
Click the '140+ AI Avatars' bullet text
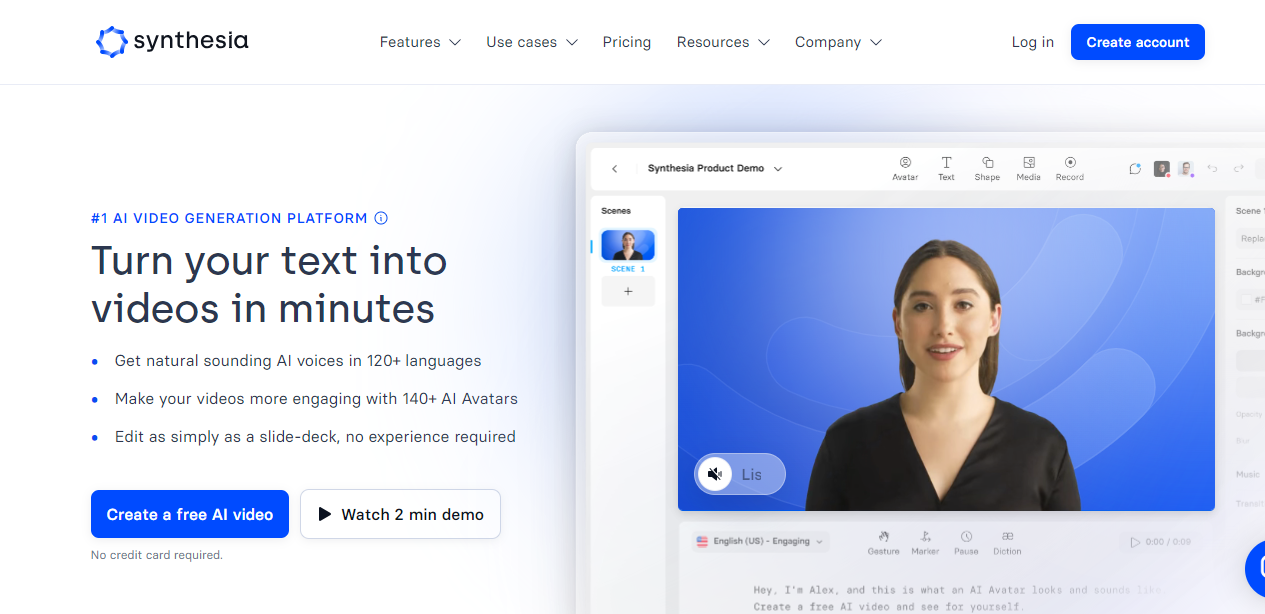coord(316,399)
